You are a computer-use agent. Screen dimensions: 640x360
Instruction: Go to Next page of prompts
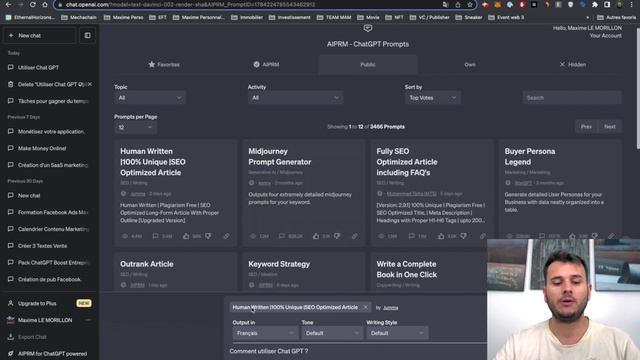point(610,127)
